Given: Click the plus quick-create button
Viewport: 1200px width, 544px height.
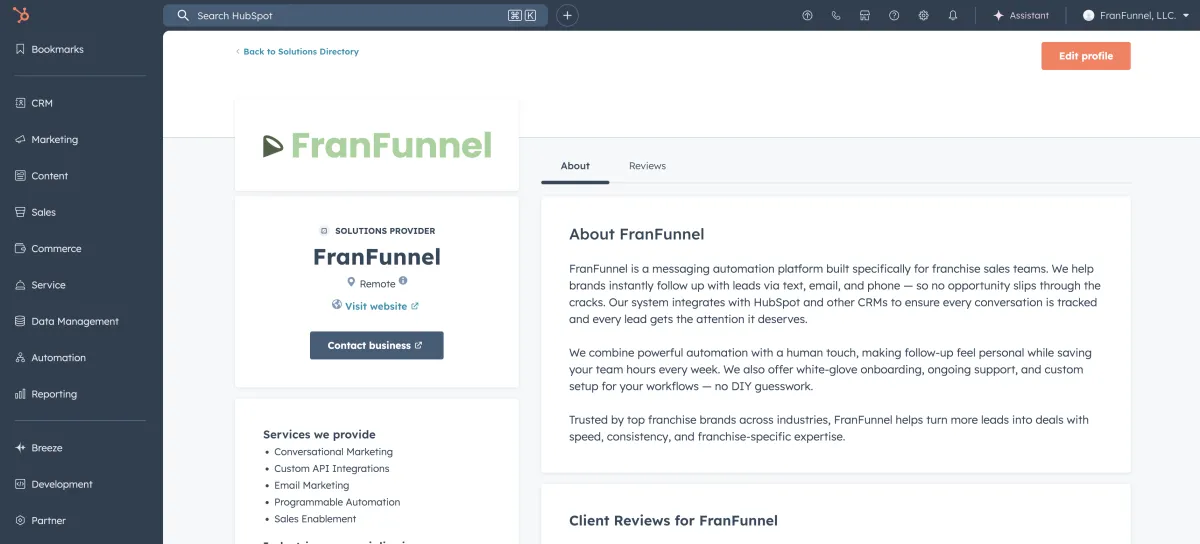Looking at the screenshot, I should tap(567, 15).
